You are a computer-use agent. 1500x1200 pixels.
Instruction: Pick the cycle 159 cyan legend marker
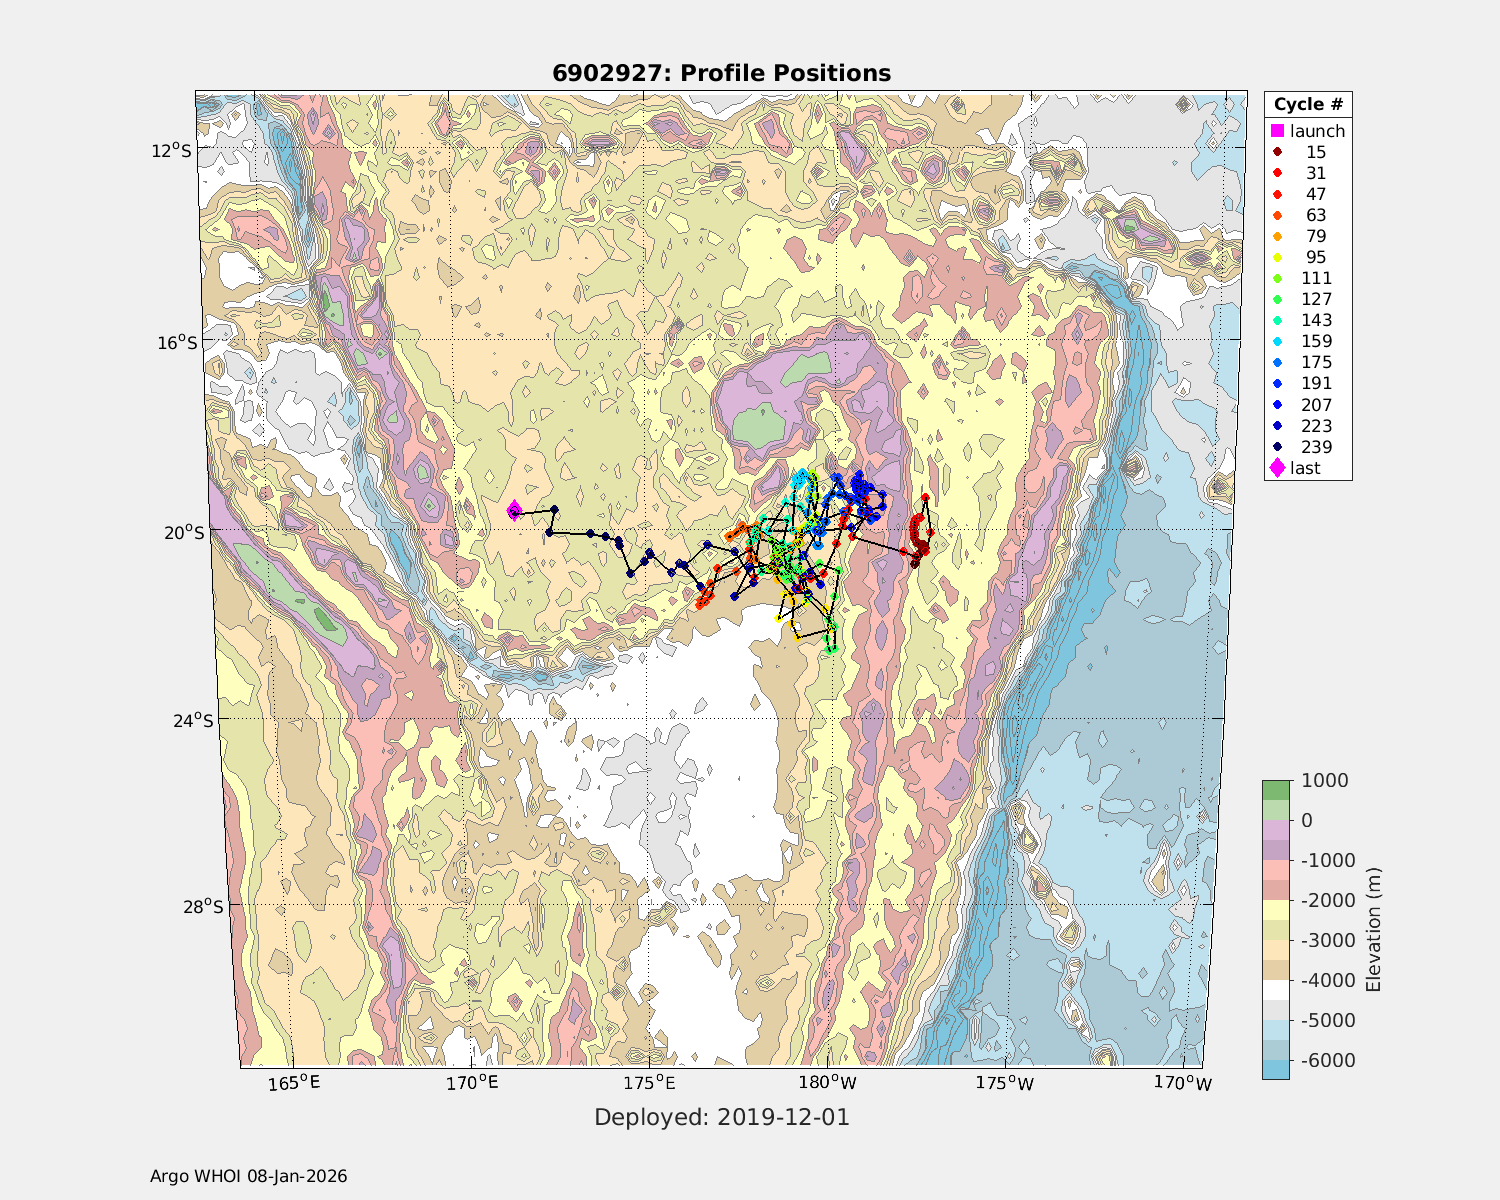click(1277, 341)
